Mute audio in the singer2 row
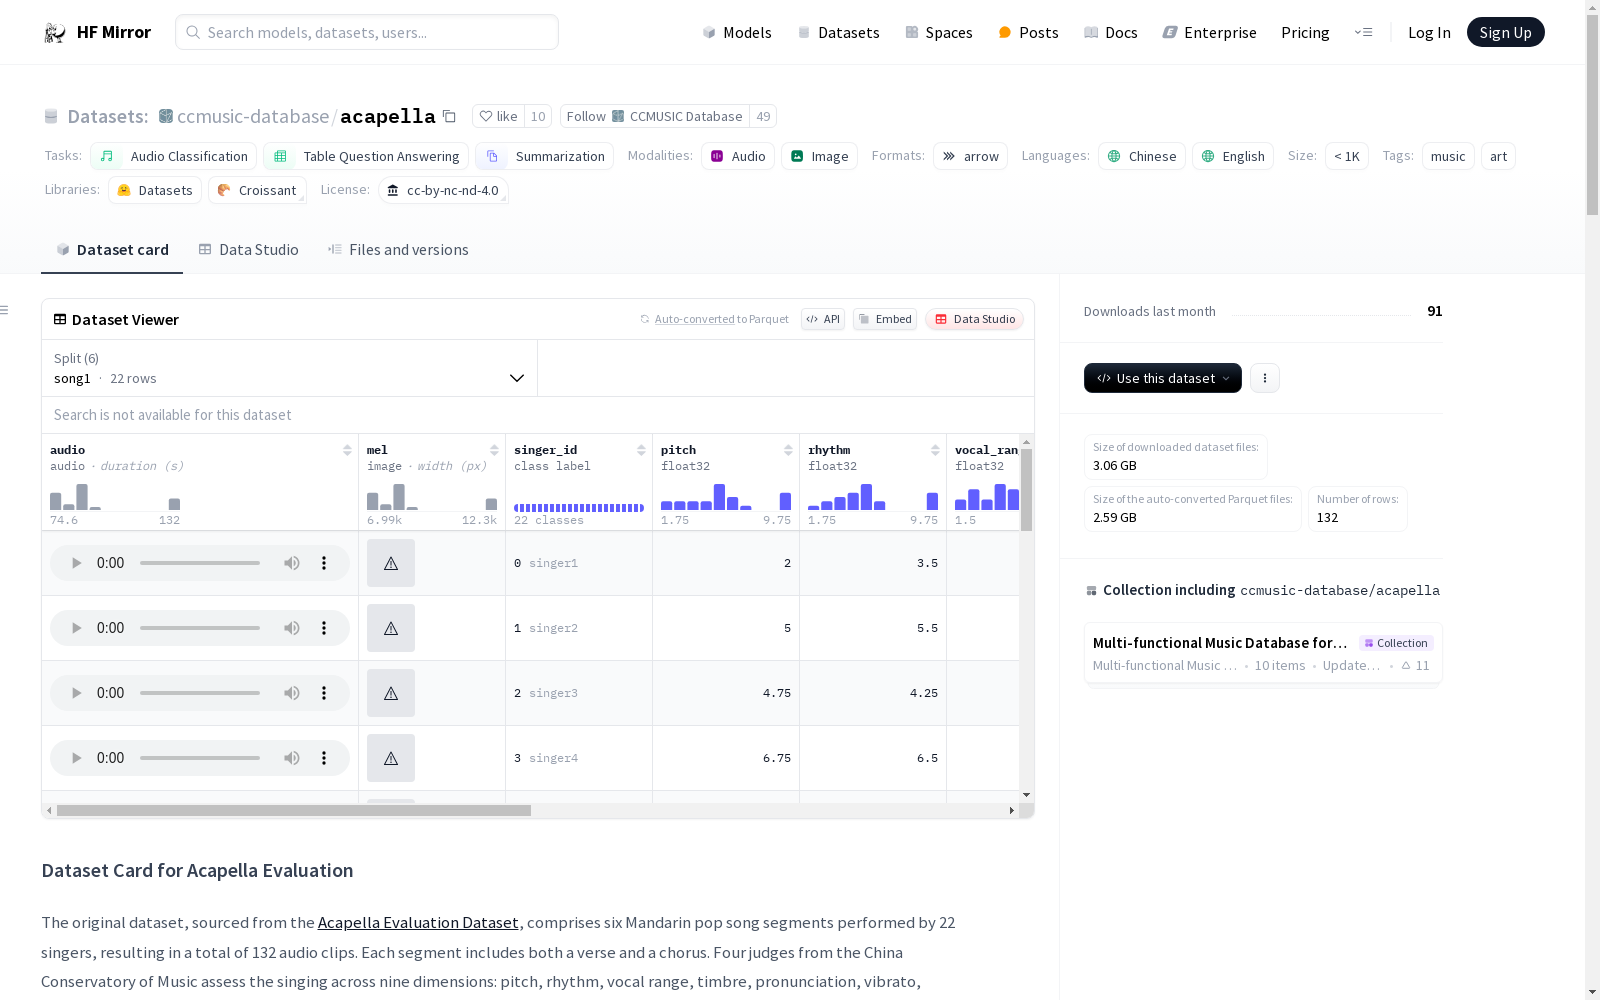1600x1000 pixels. pos(291,628)
